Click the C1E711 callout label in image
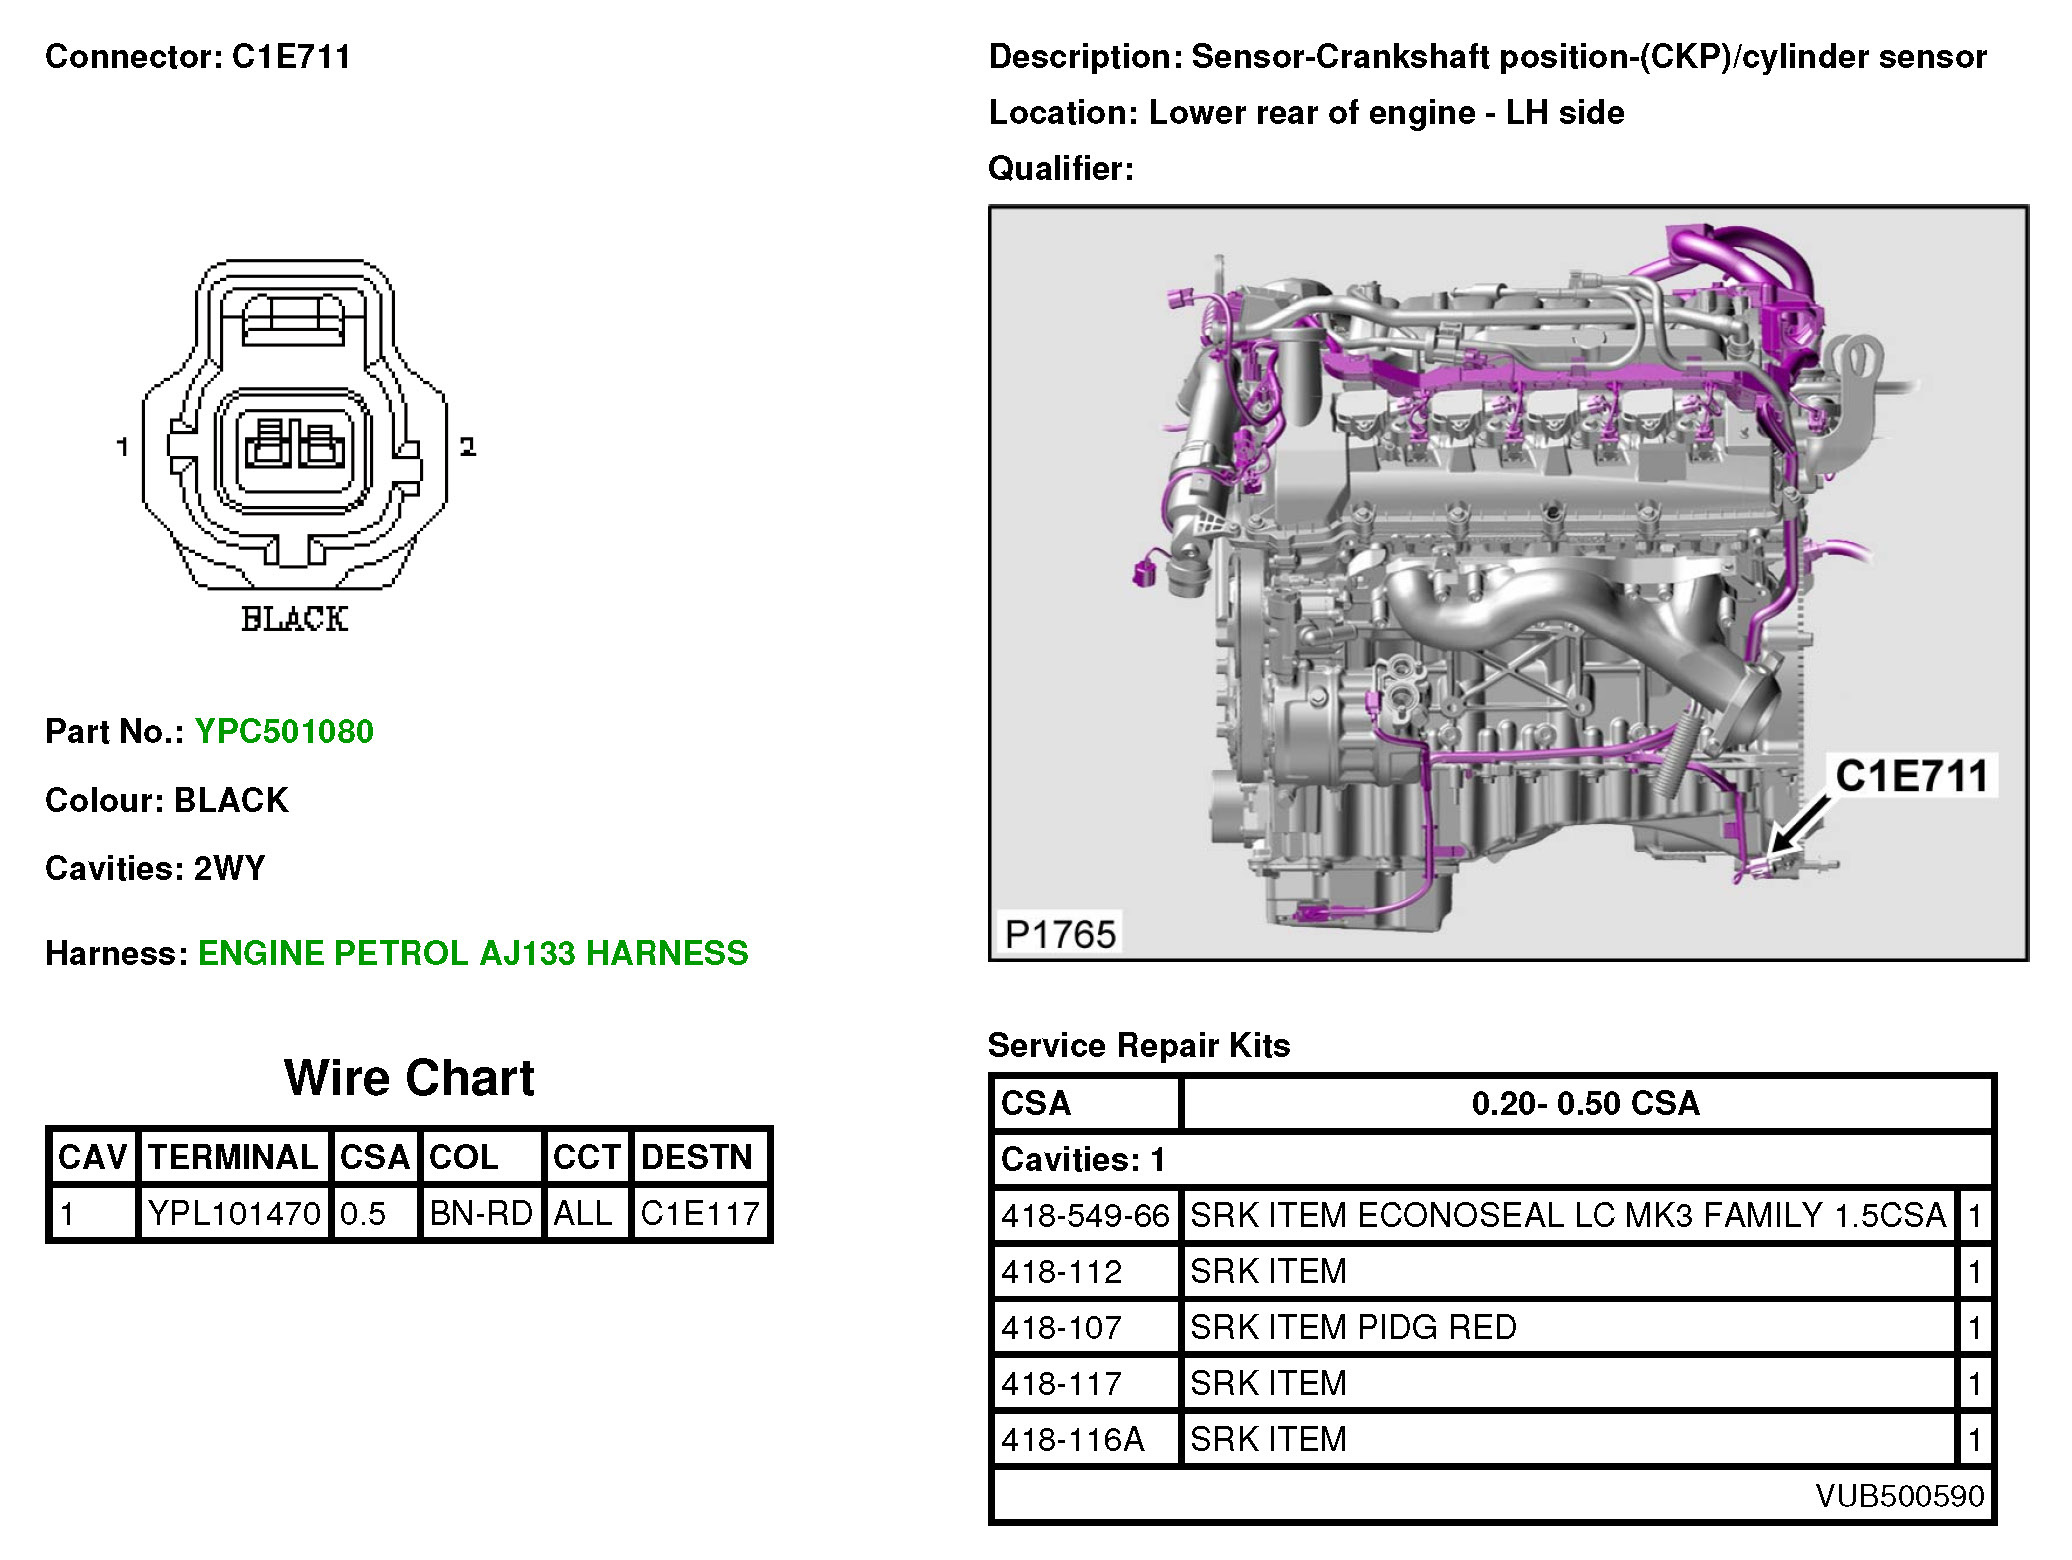This screenshot has height=1560, width=2072. coord(1911,776)
